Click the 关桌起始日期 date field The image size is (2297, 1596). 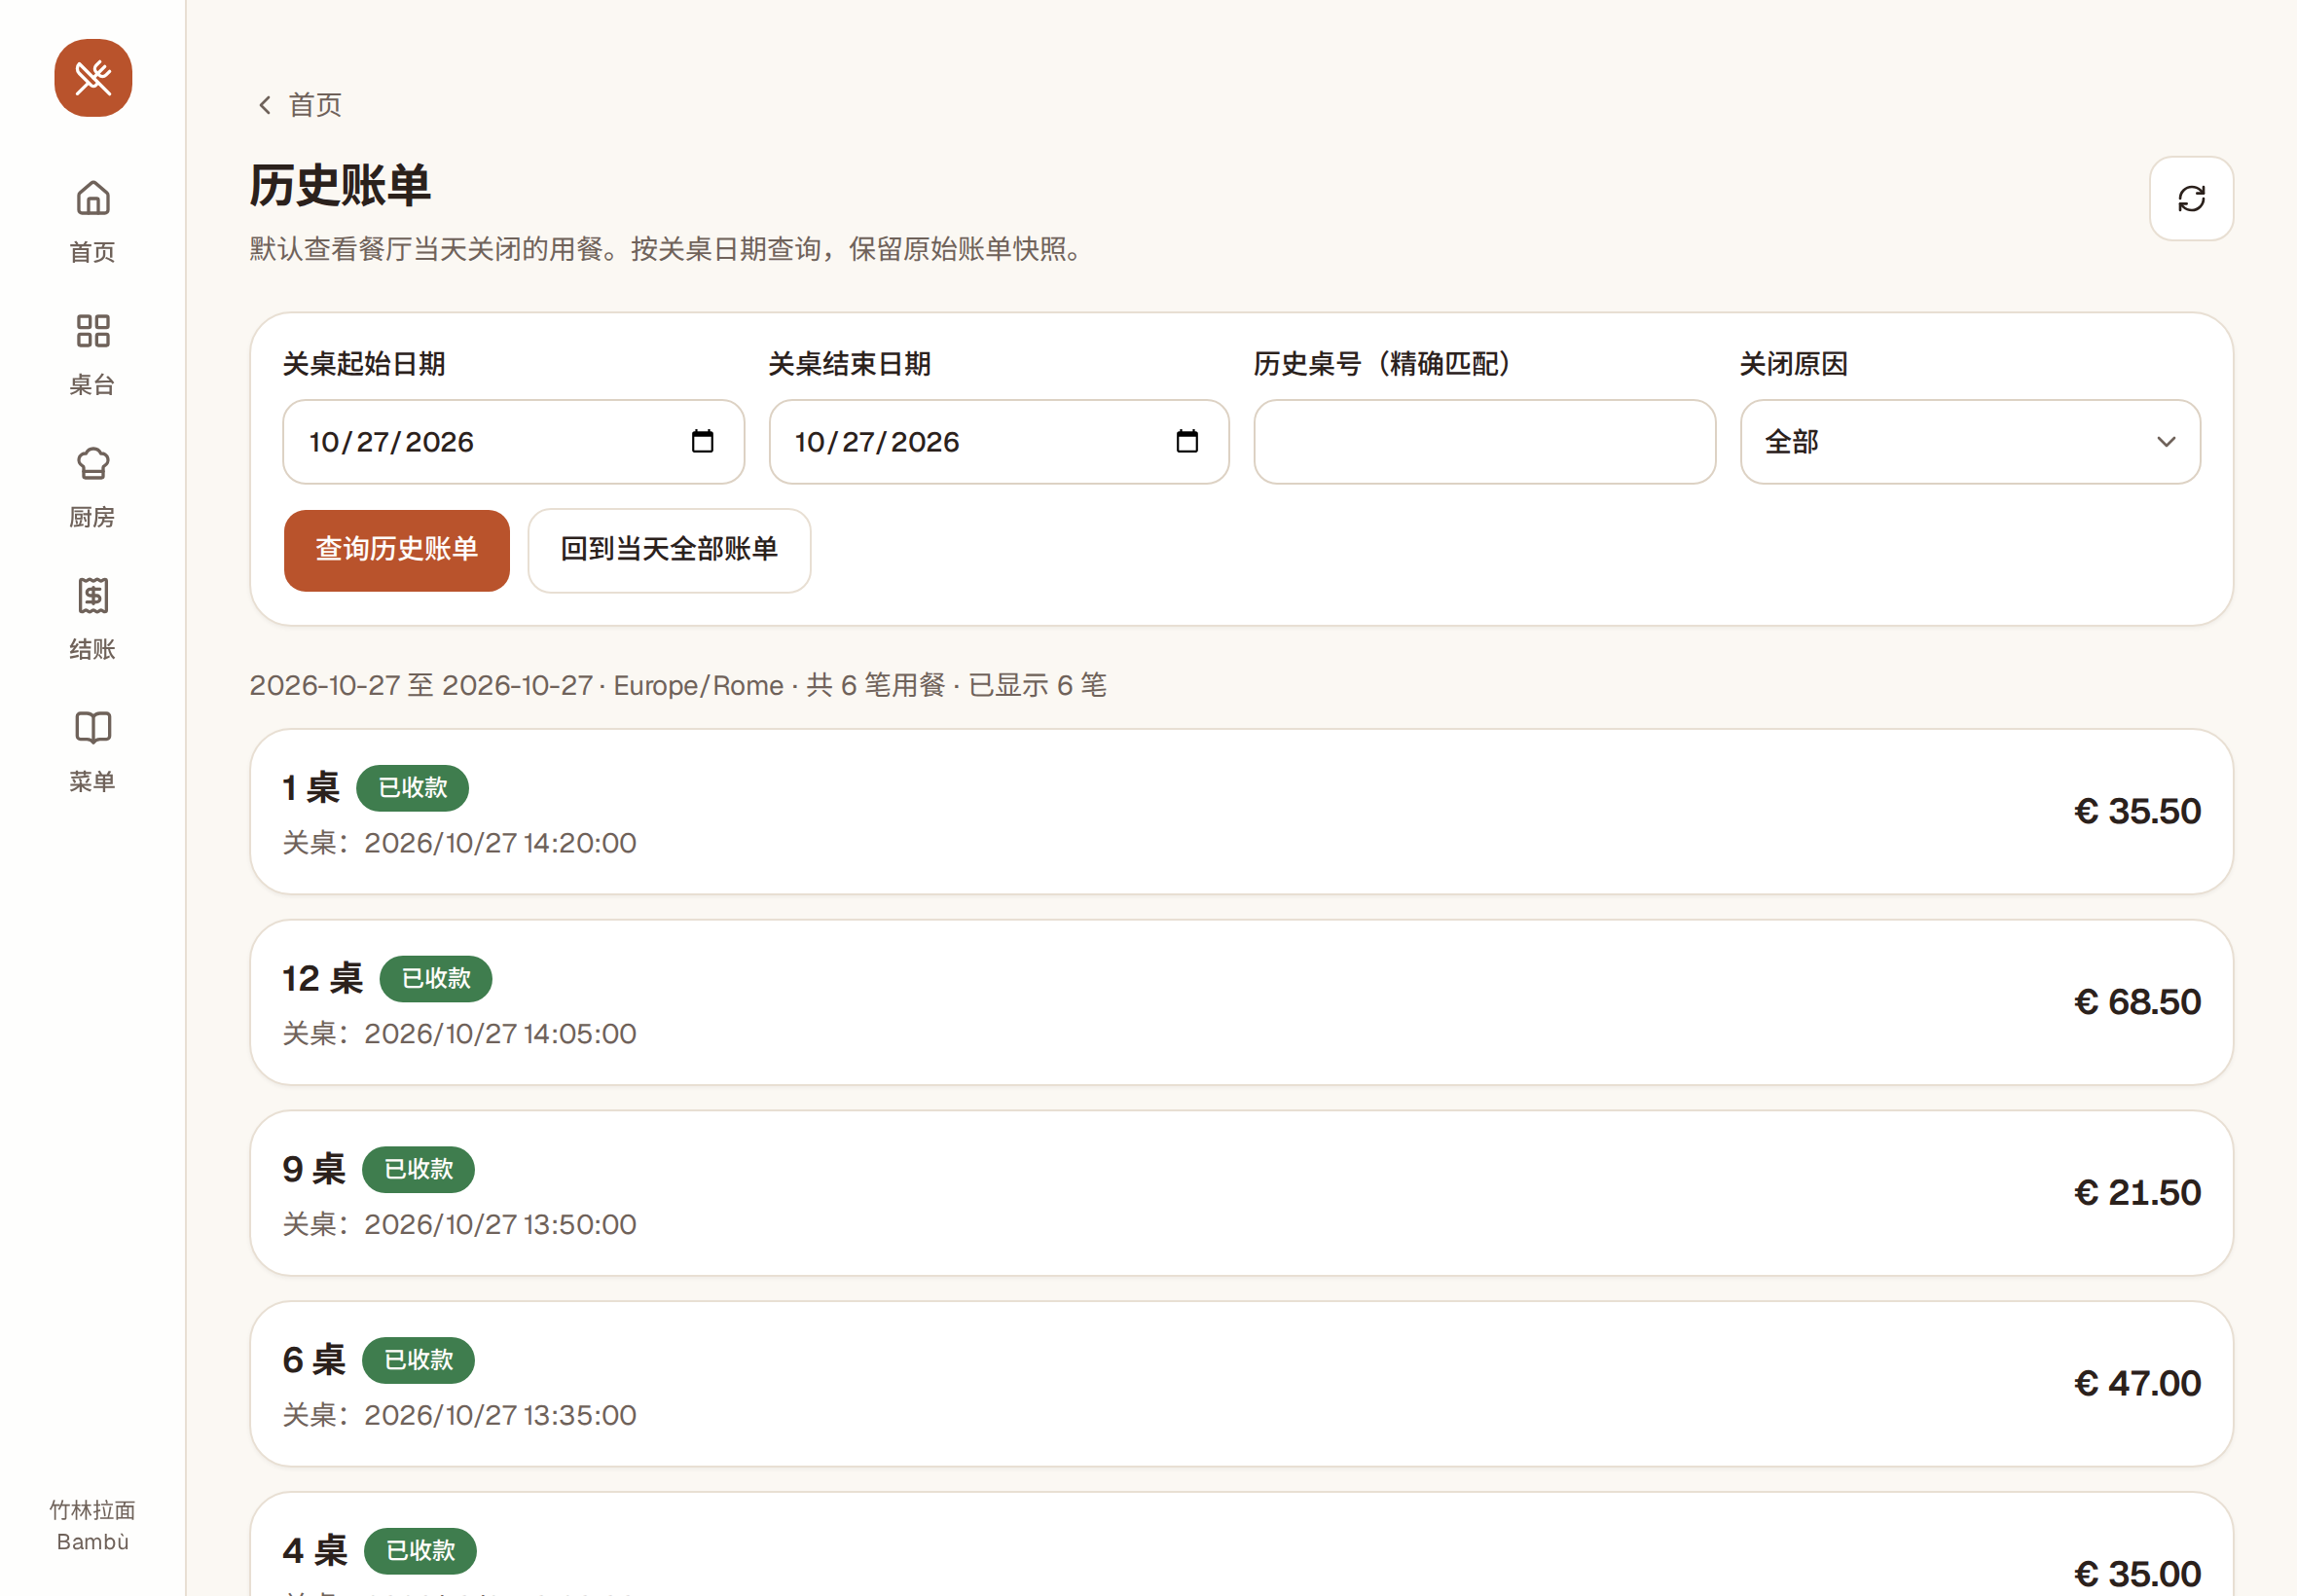(513, 442)
